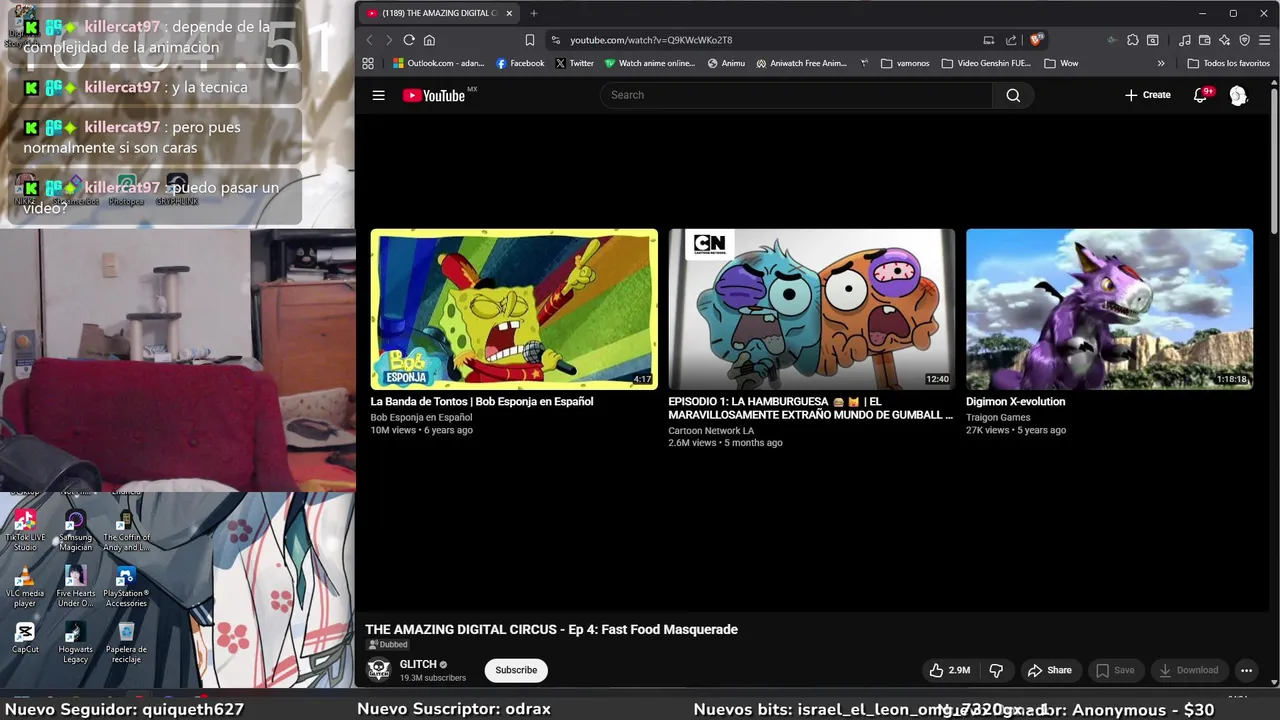Open the Leo AI sparkle icon

tap(1225, 40)
